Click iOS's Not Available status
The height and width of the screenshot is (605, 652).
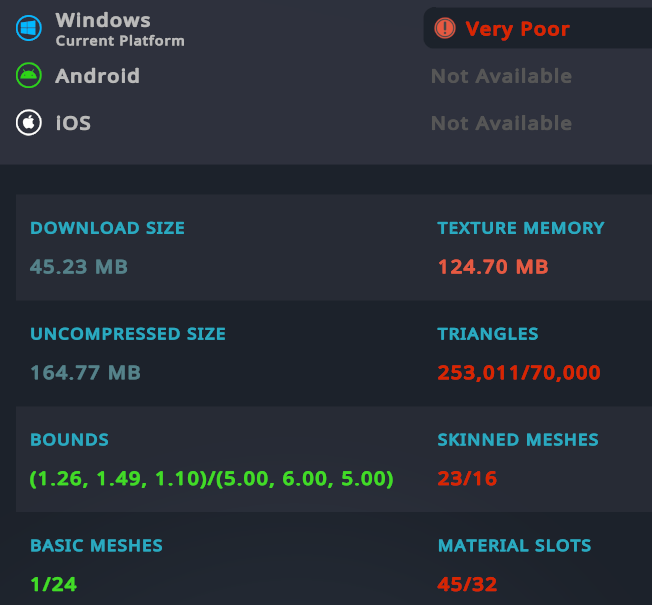pyautogui.click(x=501, y=123)
